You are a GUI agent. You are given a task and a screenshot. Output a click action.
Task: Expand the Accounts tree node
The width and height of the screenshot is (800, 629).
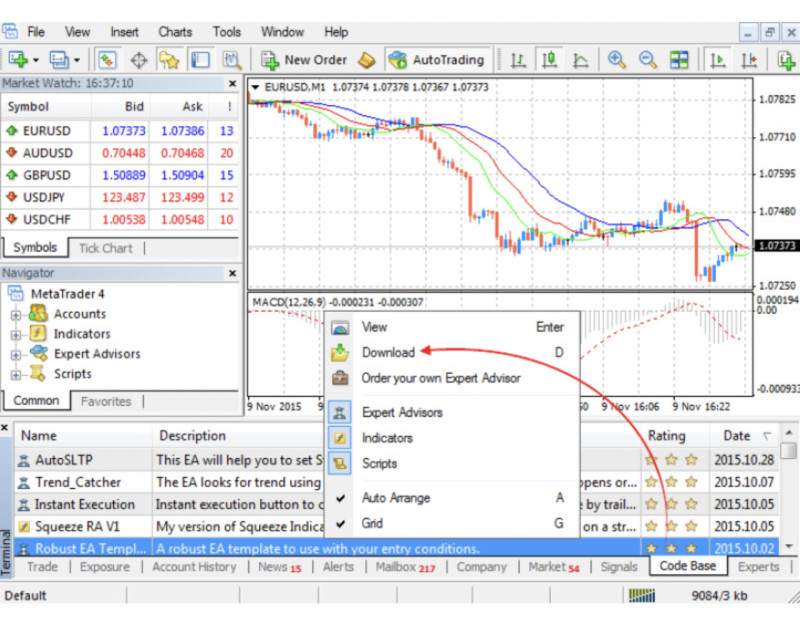click(16, 315)
